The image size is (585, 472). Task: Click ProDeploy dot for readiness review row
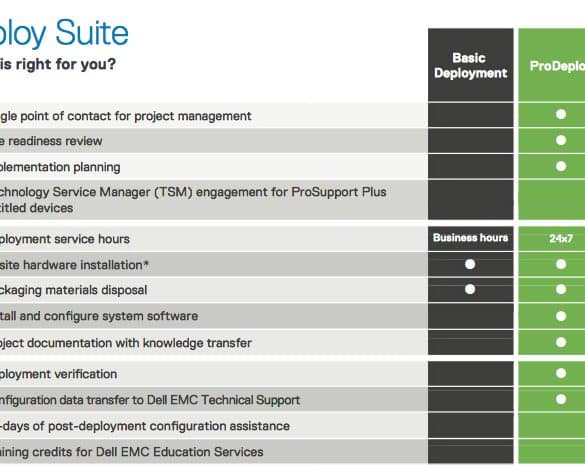click(561, 140)
